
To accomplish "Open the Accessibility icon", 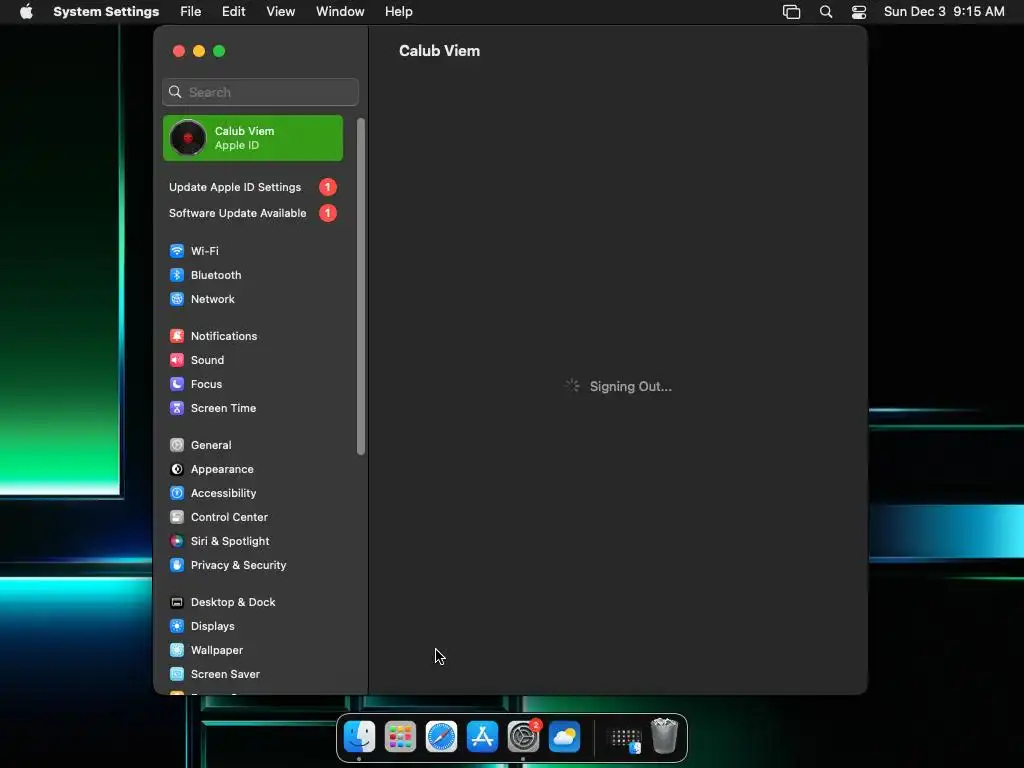I will point(176,493).
